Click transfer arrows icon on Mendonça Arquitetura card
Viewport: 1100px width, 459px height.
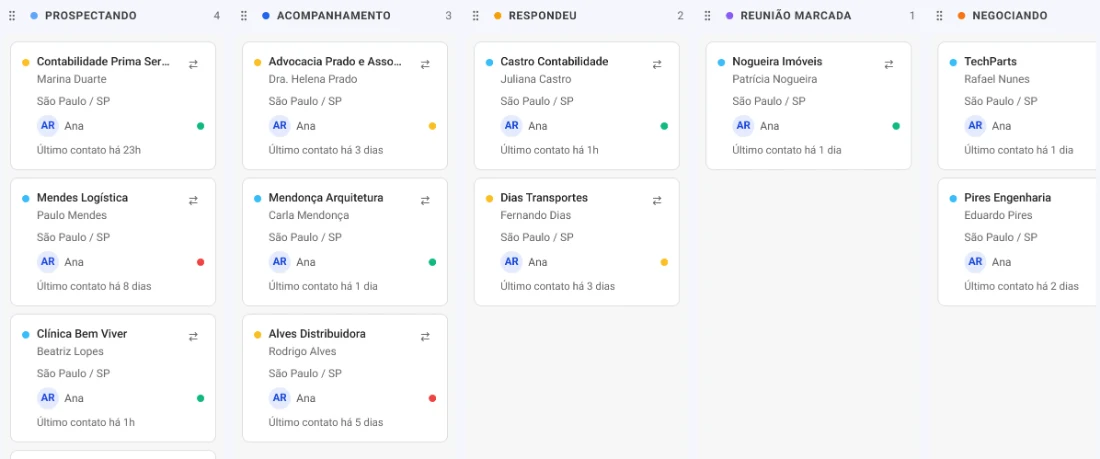(425, 200)
